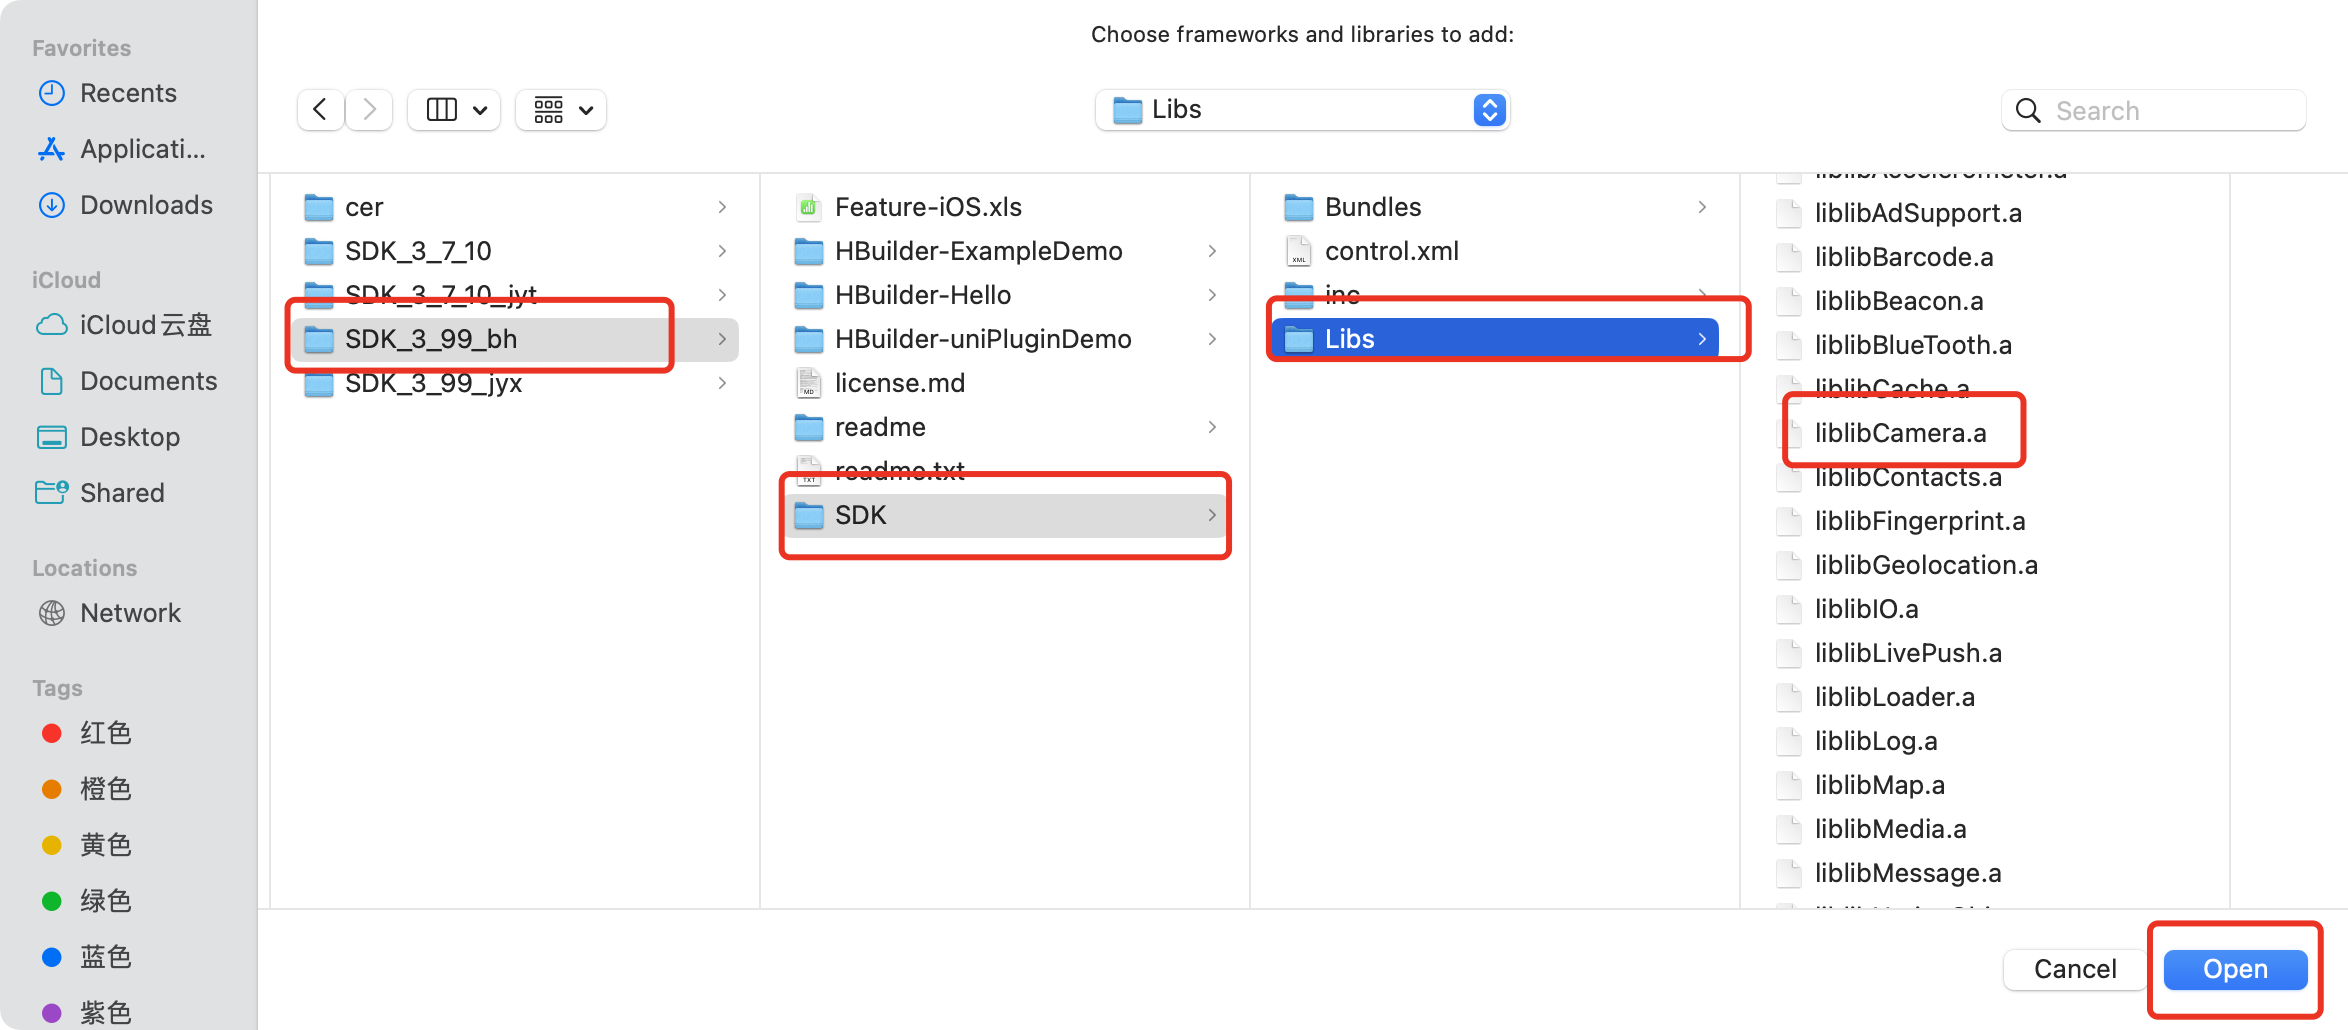2348x1030 pixels.
Task: Open Recents in the sidebar
Action: (x=128, y=93)
